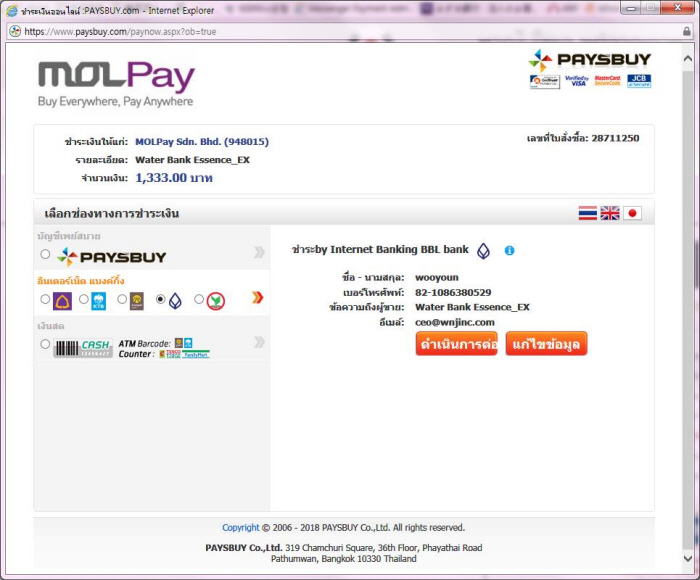Click the orange ดำเนินการต่อ continue button

pyautogui.click(x=457, y=344)
